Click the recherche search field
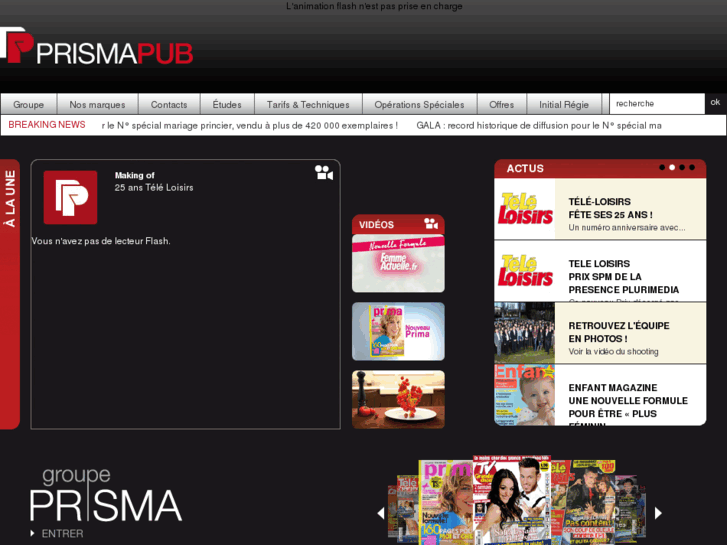727x545 pixels. 657,104
